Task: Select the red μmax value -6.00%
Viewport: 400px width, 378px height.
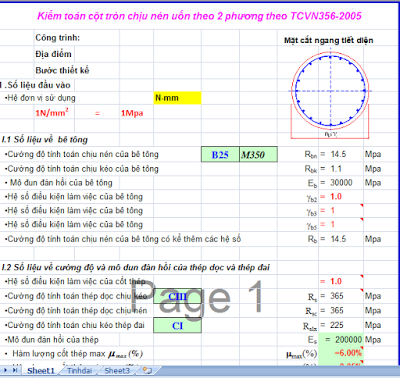Action: 348,353
